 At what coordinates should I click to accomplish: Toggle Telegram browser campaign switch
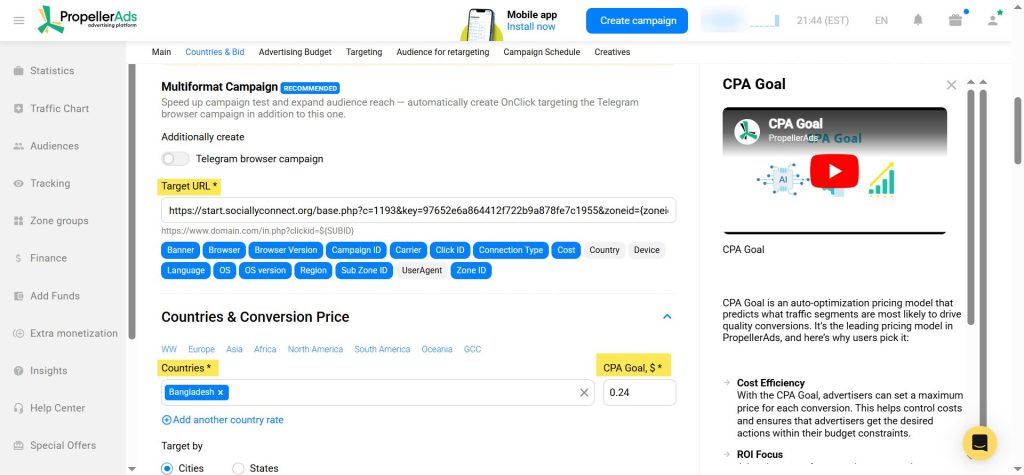tap(175, 159)
